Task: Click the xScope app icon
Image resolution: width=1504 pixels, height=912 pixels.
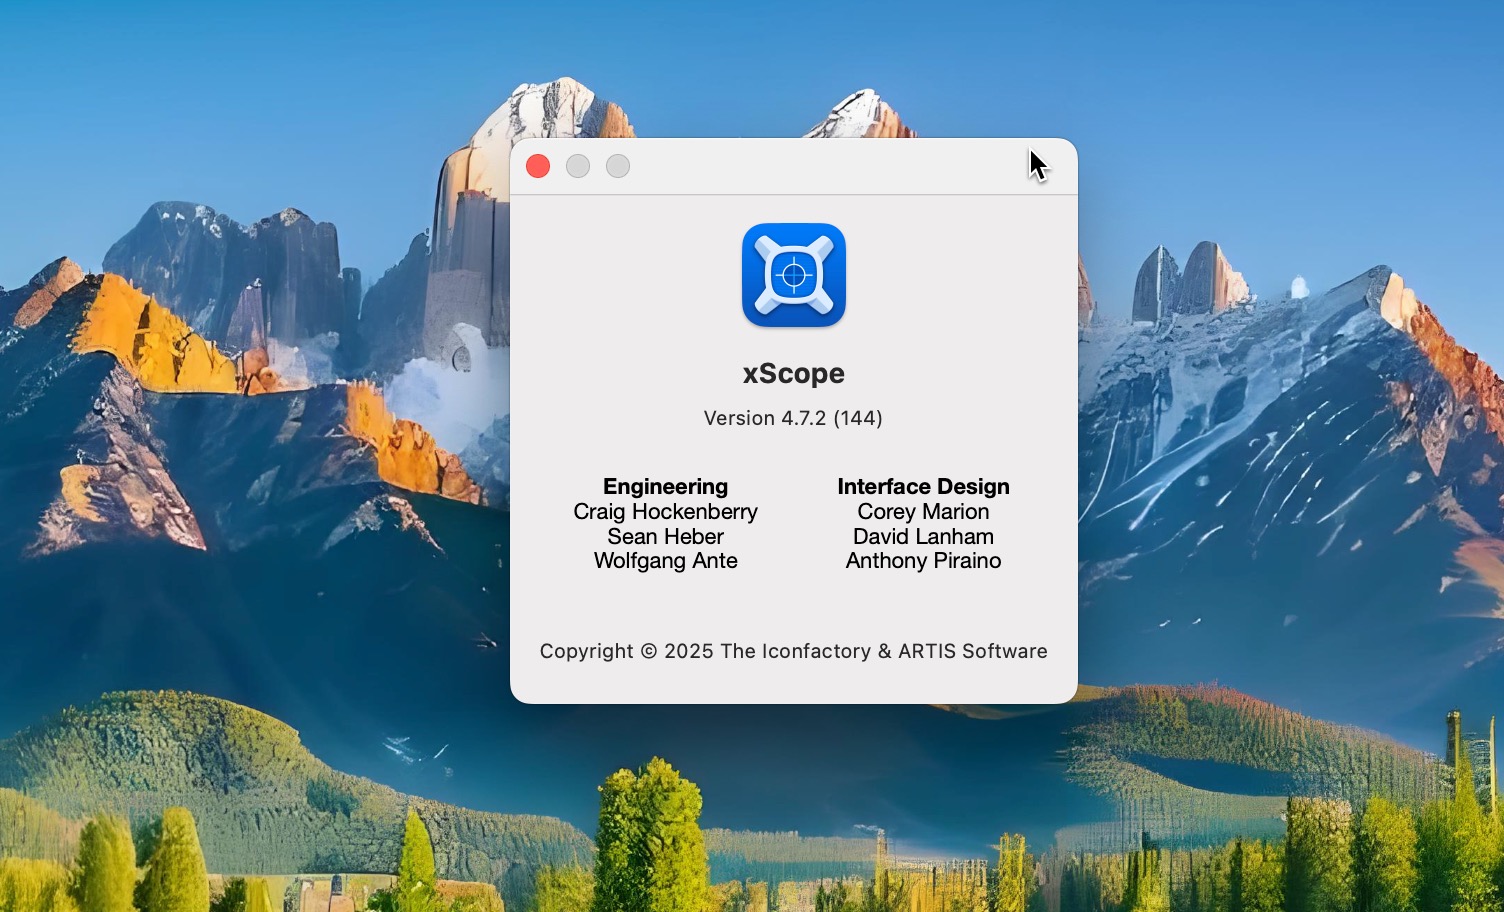Action: click(x=794, y=275)
